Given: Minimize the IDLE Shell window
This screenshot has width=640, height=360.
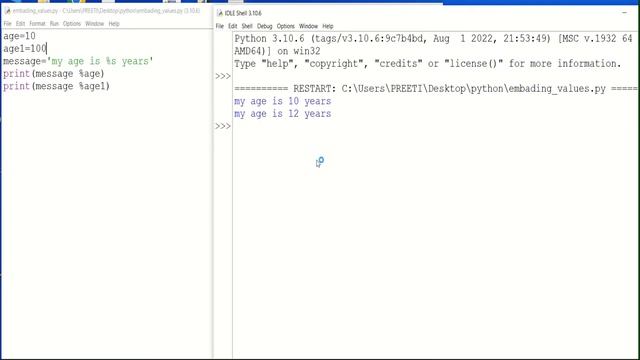Looking at the screenshot, I should [x=624, y=13].
